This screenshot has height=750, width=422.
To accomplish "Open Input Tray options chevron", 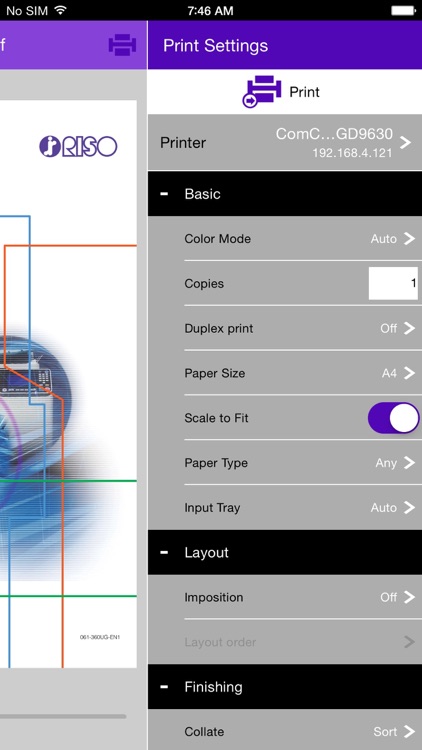I will pos(409,507).
